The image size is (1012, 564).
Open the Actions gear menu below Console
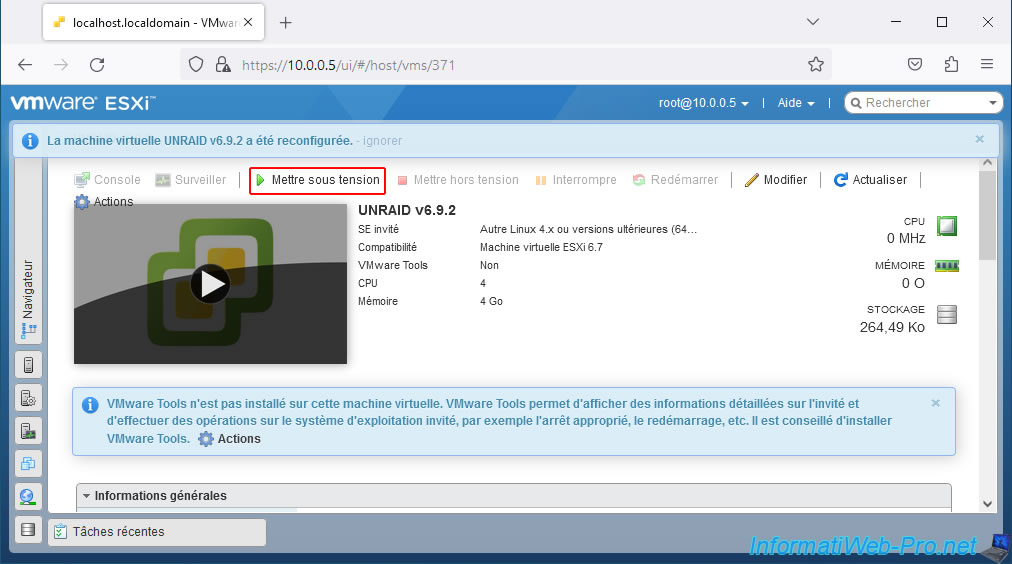tap(103, 201)
